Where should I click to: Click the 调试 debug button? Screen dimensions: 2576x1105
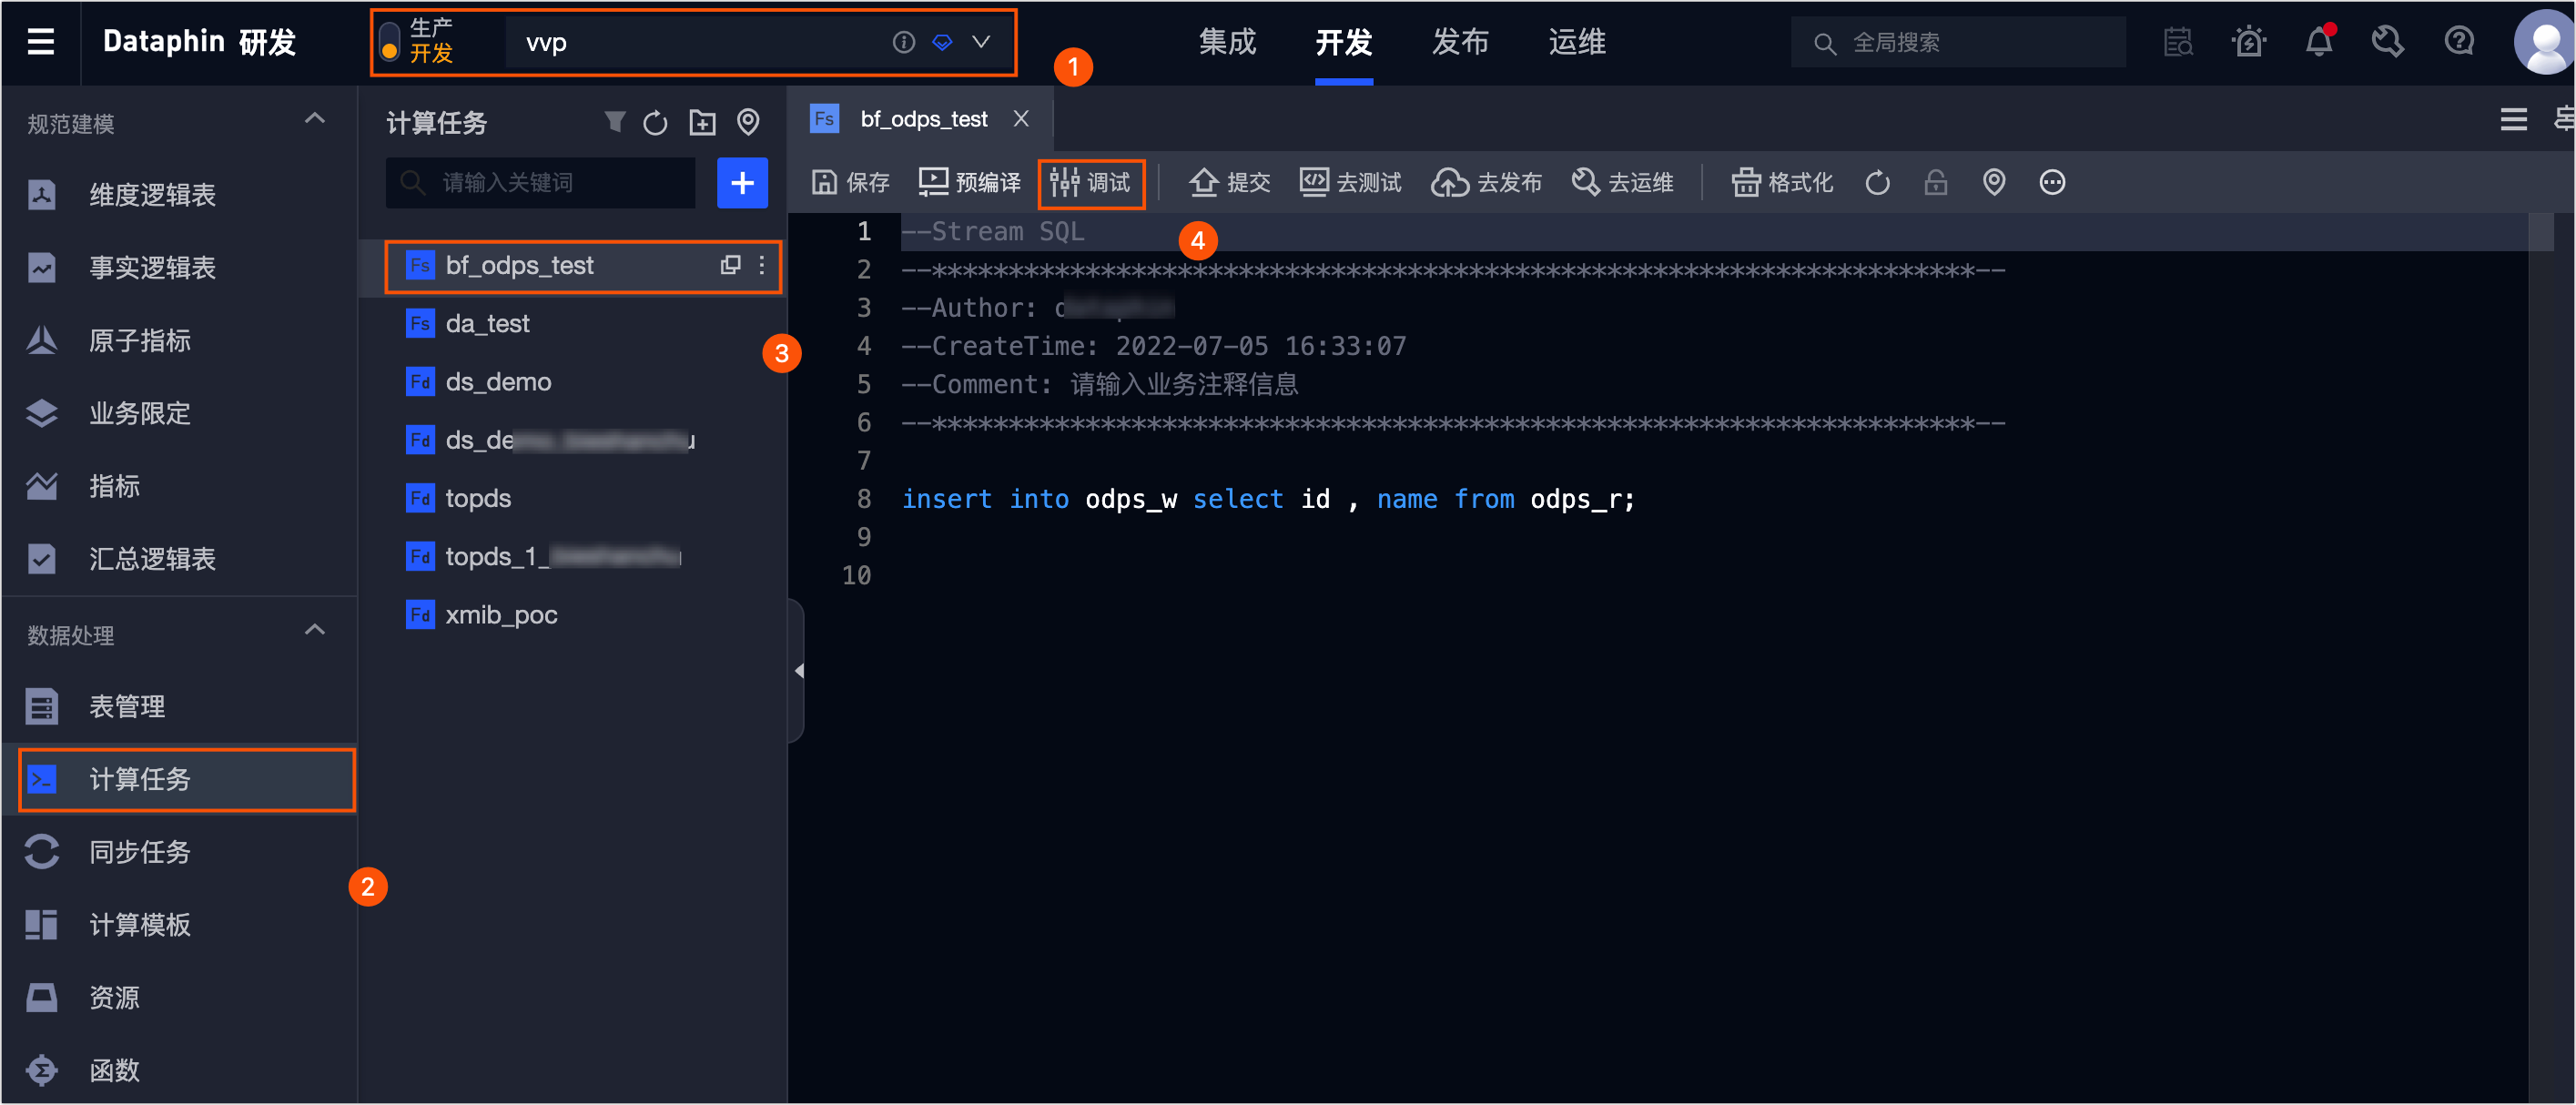pyautogui.click(x=1091, y=182)
